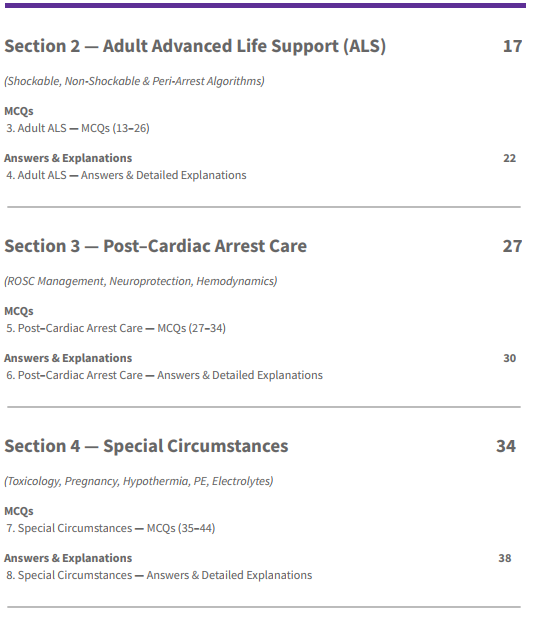Select Answers & Explanations label under Section 2
The width and height of the screenshot is (533, 620).
68,158
